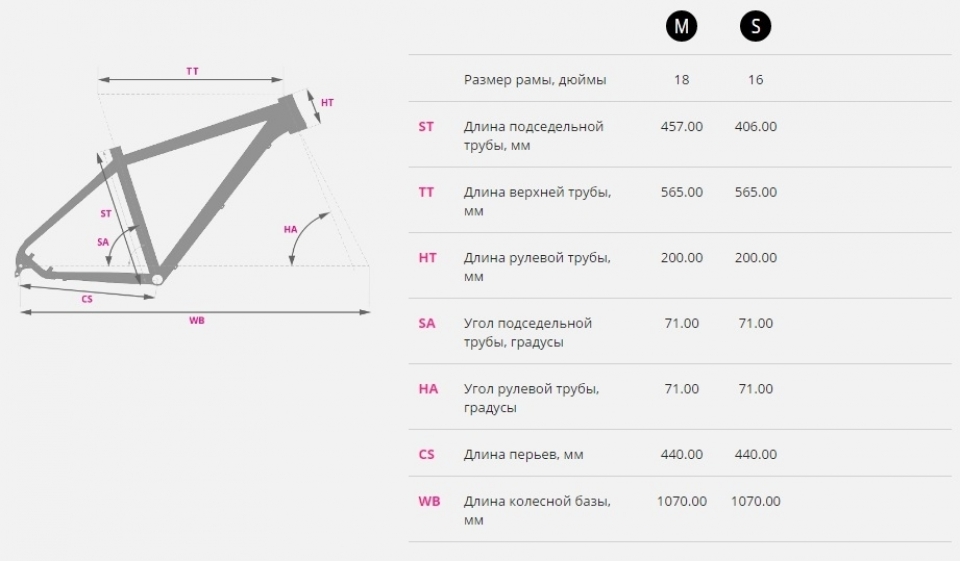Click the HA angle label in the diagram
This screenshot has height=561, width=960.
[291, 229]
